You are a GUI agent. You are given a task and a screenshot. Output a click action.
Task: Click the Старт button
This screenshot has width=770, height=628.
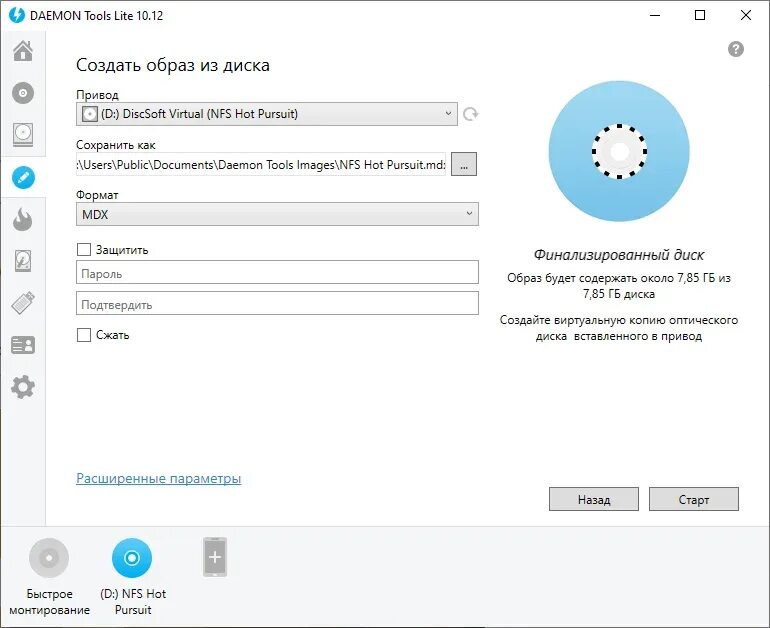[694, 499]
